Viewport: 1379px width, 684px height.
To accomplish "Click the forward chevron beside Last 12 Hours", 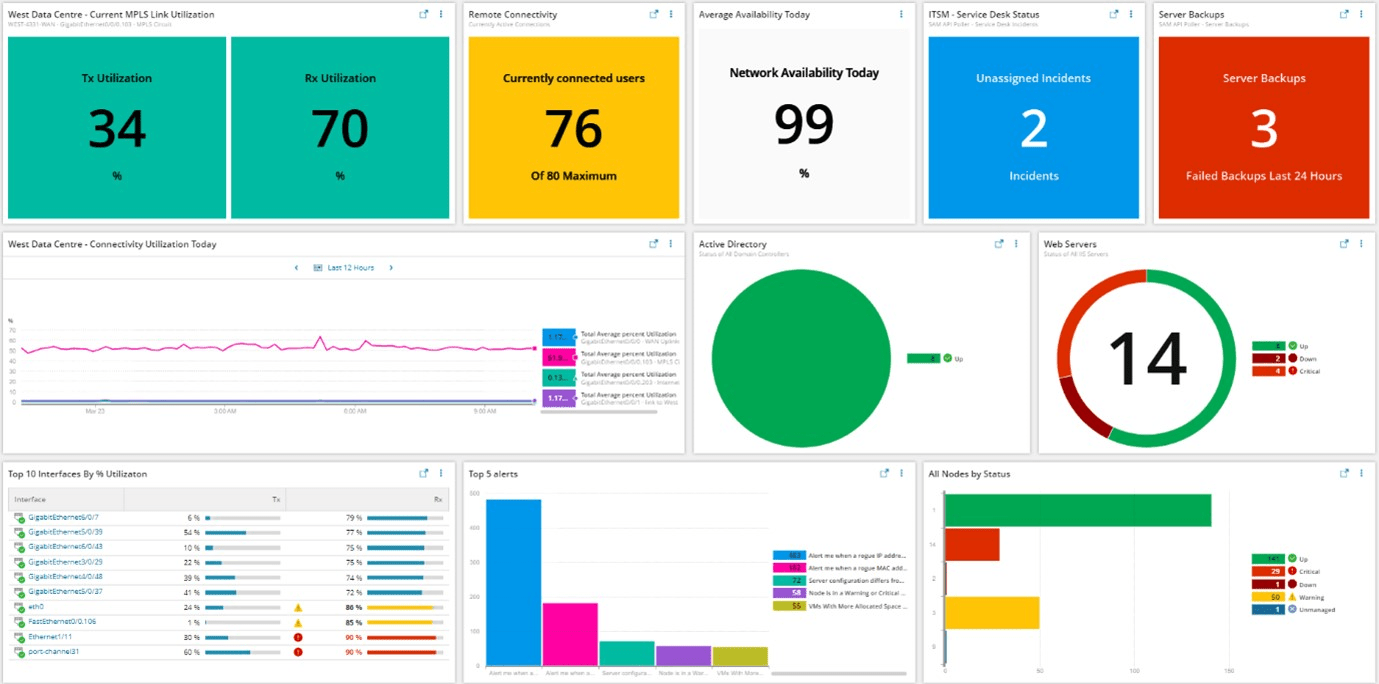I will pyautogui.click(x=391, y=267).
